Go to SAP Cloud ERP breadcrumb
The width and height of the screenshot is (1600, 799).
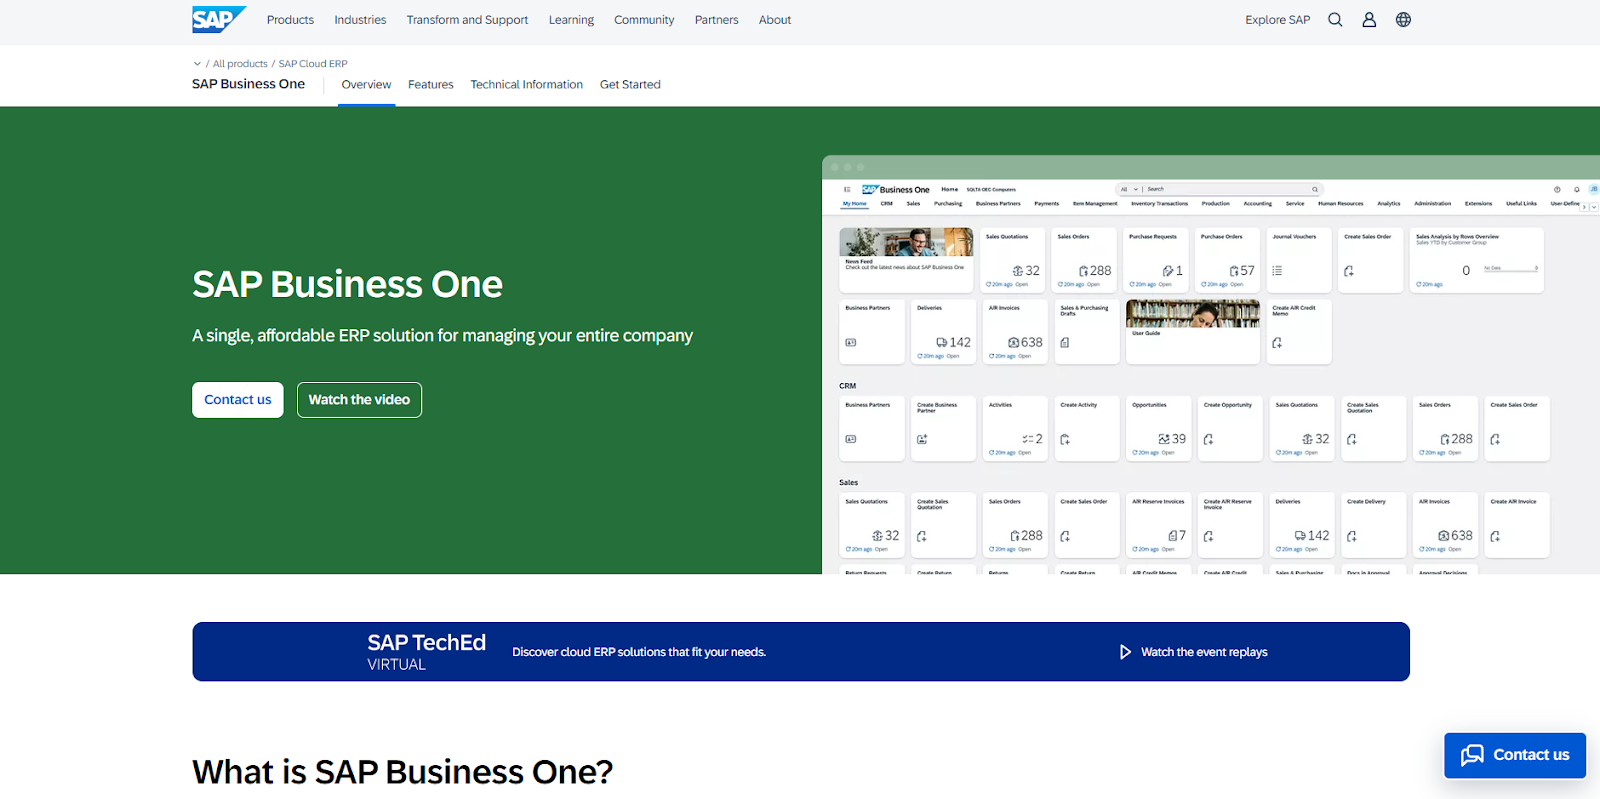click(x=313, y=64)
